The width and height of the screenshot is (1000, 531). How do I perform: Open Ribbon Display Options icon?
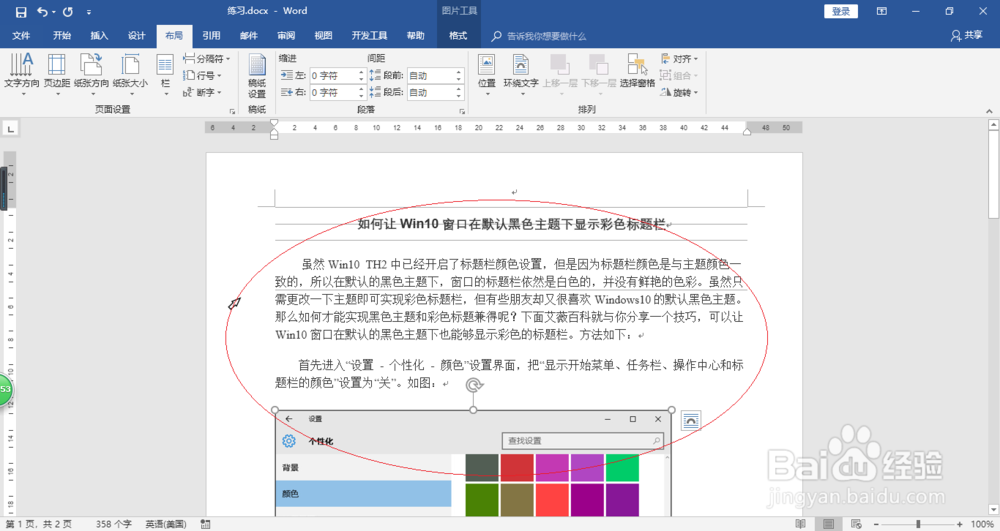click(881, 11)
